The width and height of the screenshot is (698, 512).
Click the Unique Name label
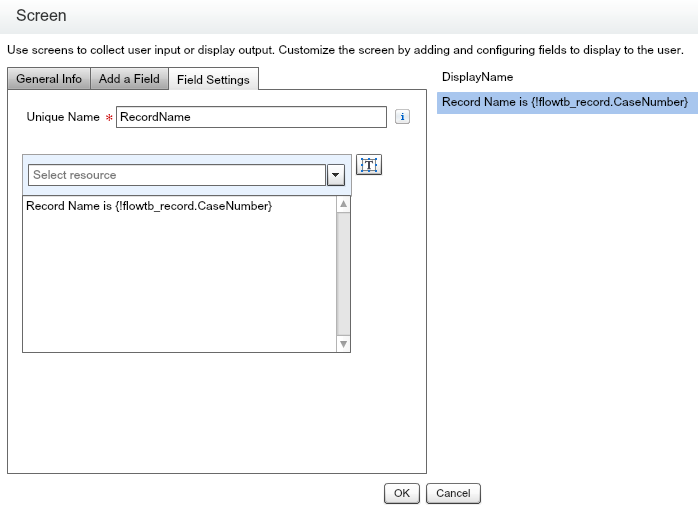[62, 117]
